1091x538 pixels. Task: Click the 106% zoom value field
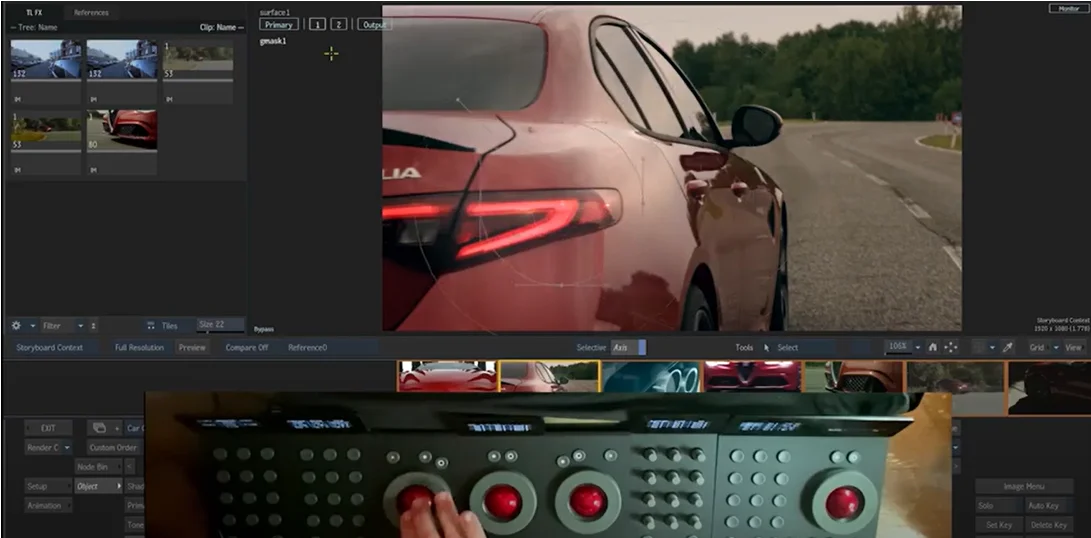898,347
